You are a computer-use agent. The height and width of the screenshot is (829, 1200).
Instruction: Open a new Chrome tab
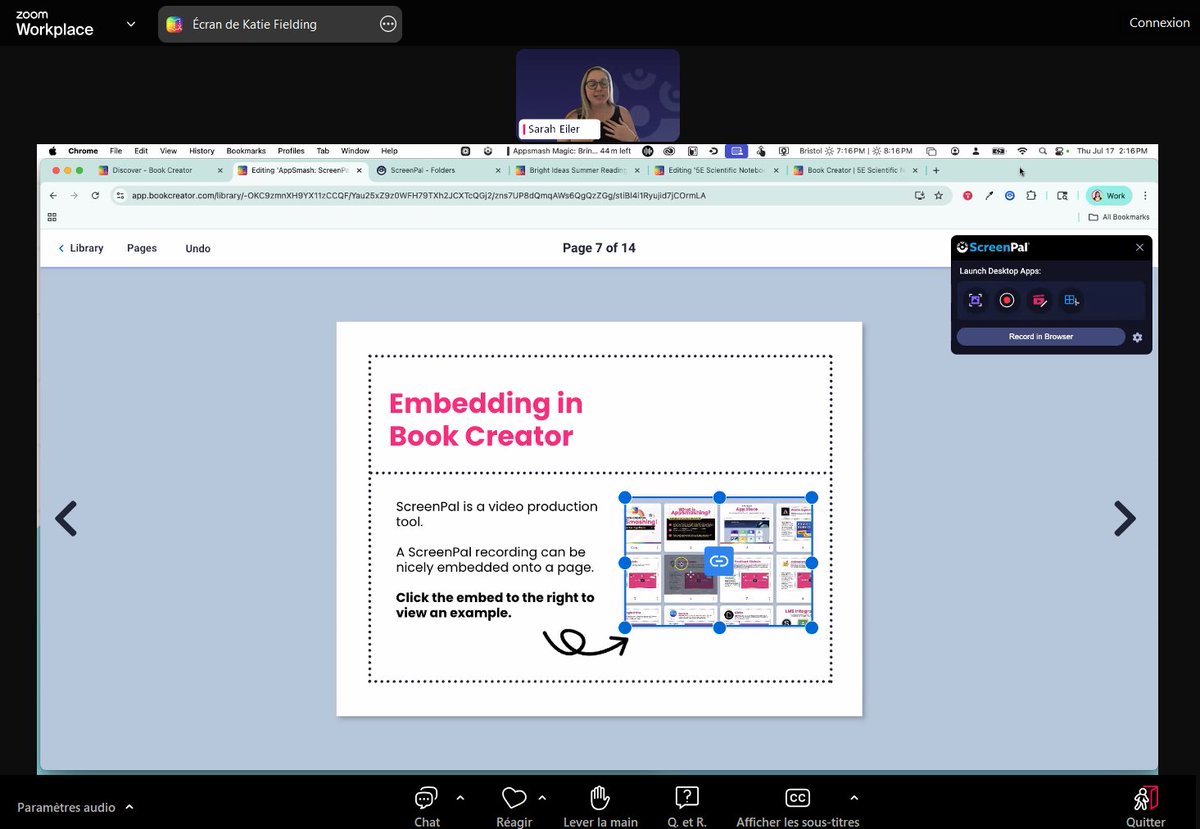936,170
